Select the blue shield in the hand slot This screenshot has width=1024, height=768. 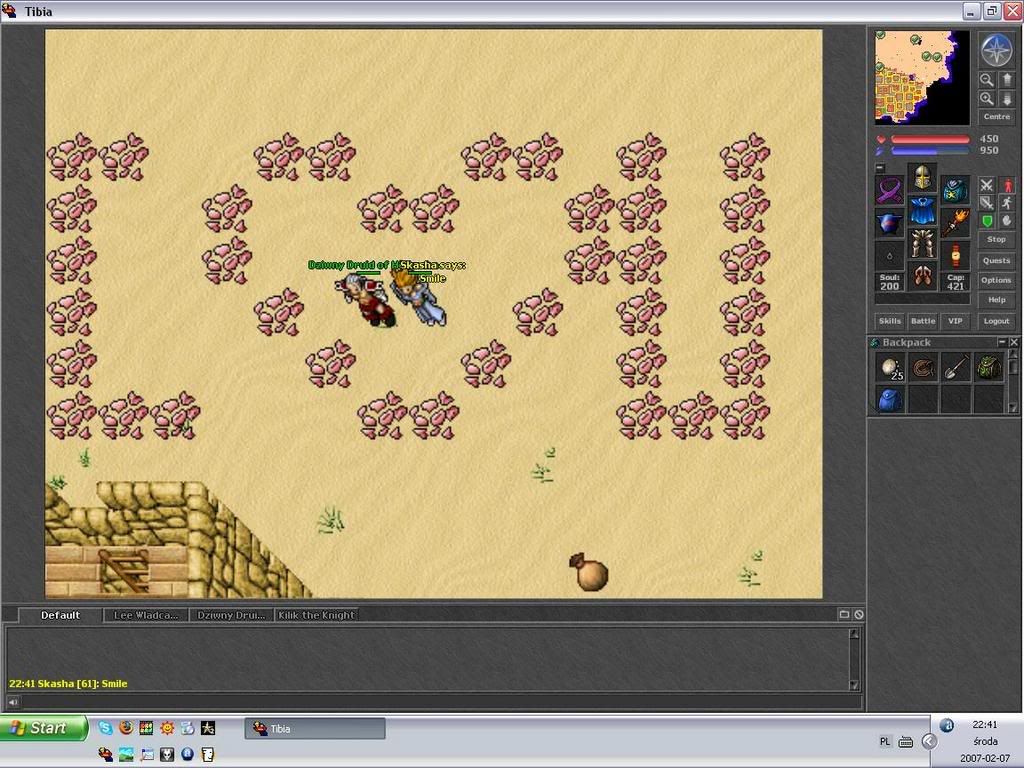pyautogui.click(x=889, y=223)
